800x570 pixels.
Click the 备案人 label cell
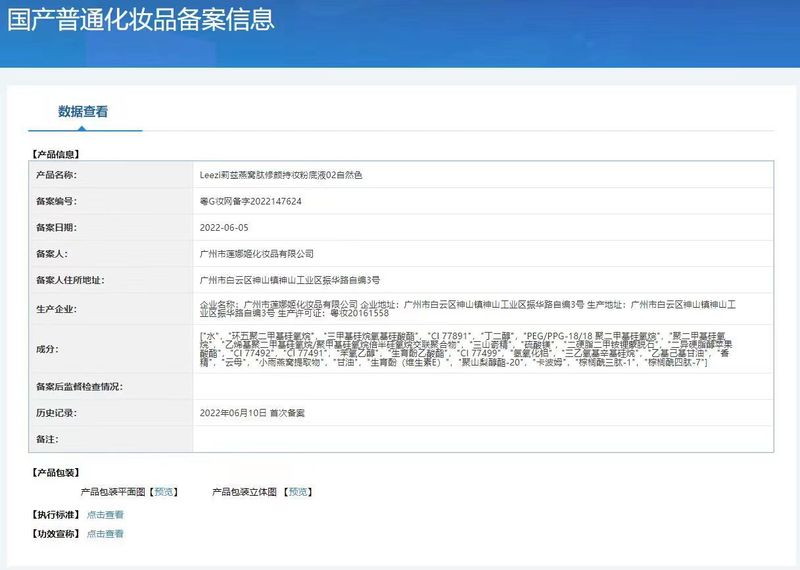[111, 254]
